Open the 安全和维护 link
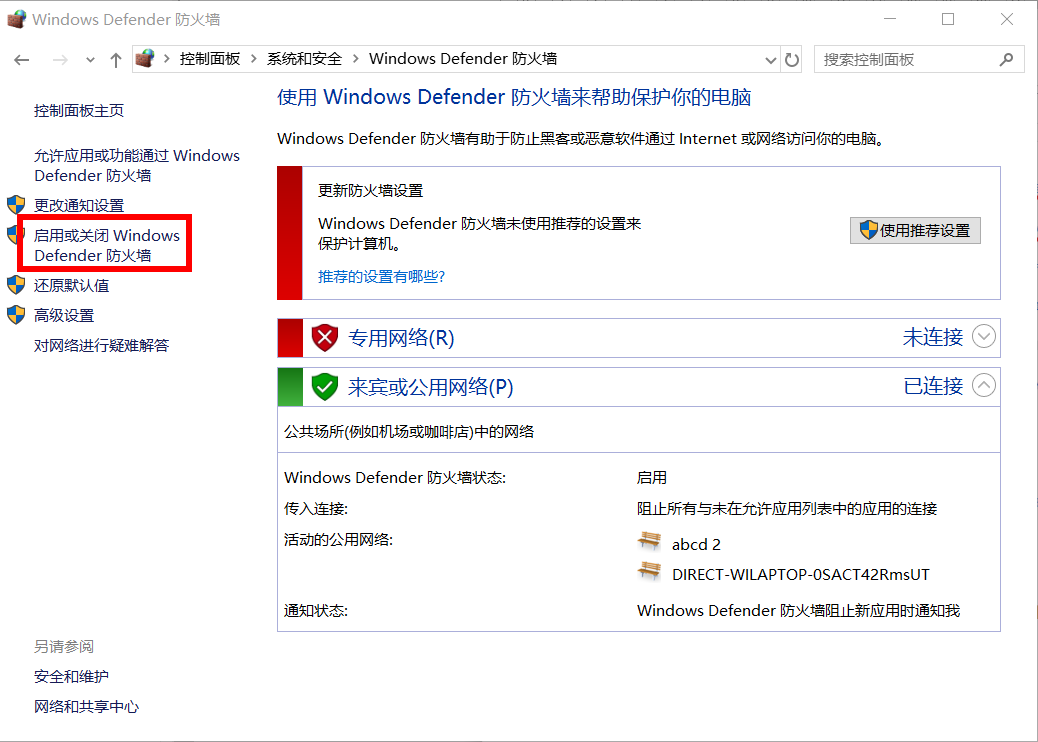Image resolution: width=1038 pixels, height=742 pixels. pos(71,676)
